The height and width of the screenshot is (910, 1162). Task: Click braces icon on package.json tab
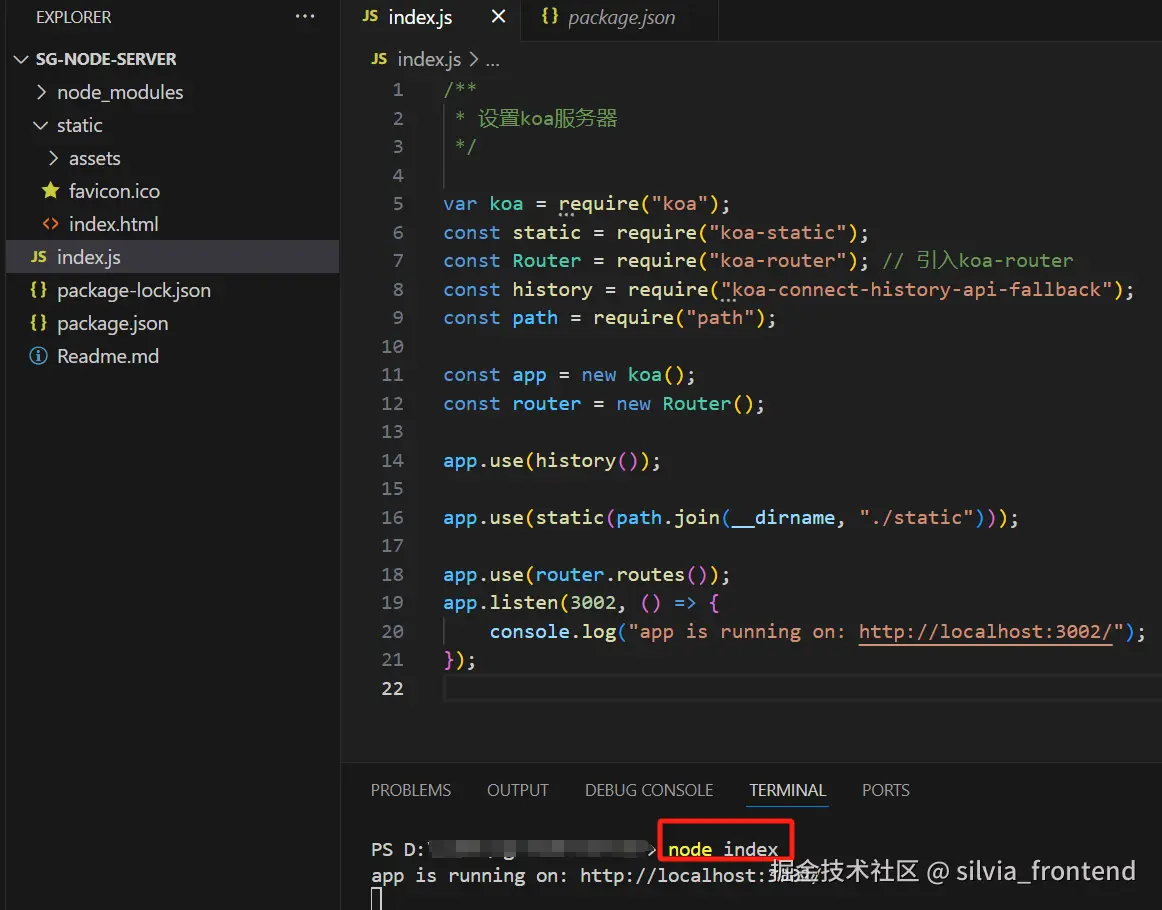pos(549,16)
